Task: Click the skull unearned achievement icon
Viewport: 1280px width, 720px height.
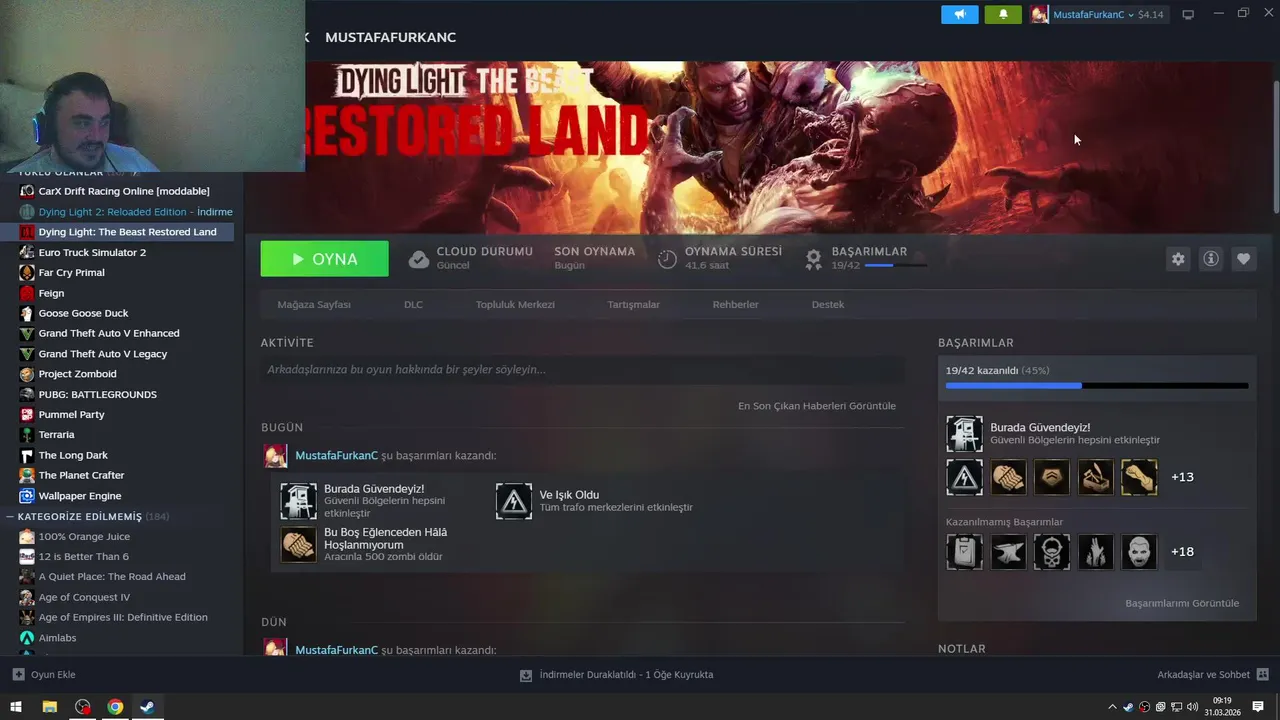Action: click(1052, 552)
